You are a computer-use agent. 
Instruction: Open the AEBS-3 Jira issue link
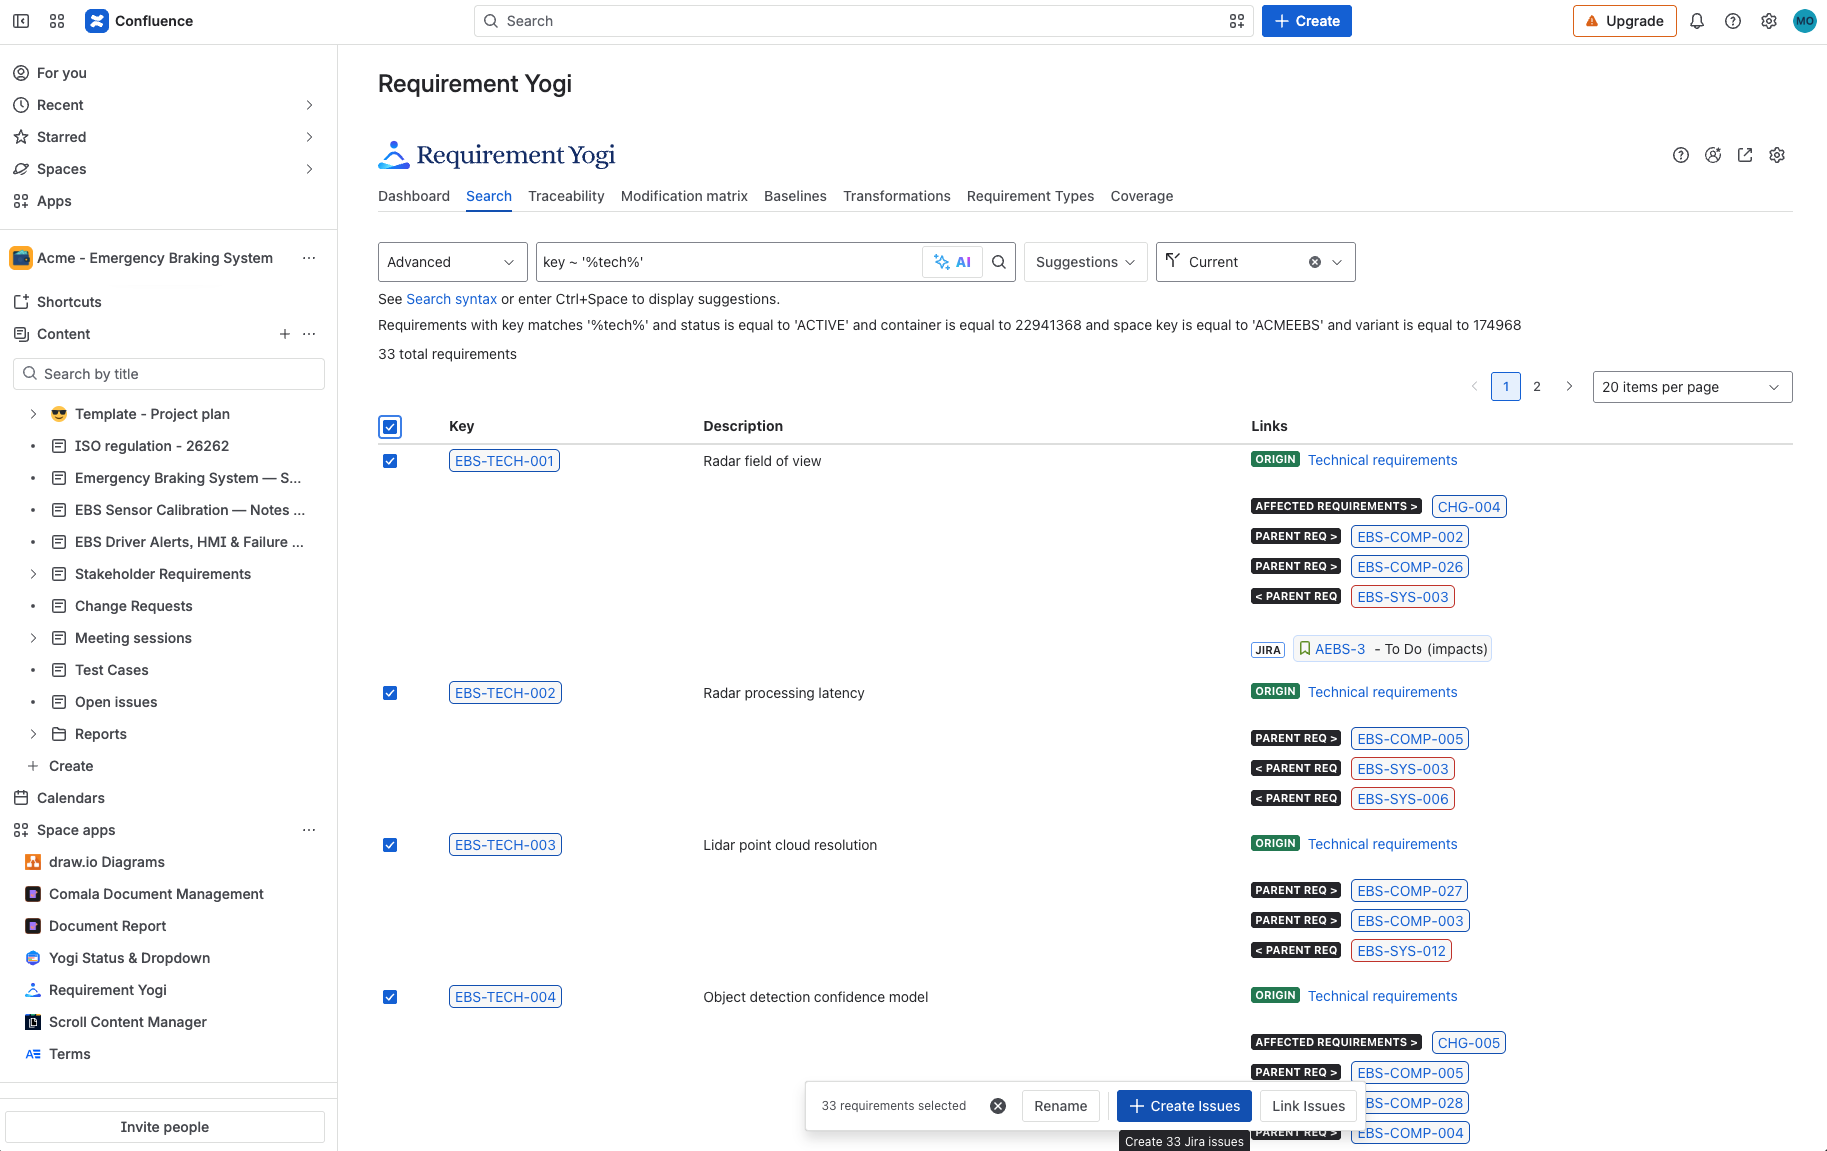(x=1340, y=649)
